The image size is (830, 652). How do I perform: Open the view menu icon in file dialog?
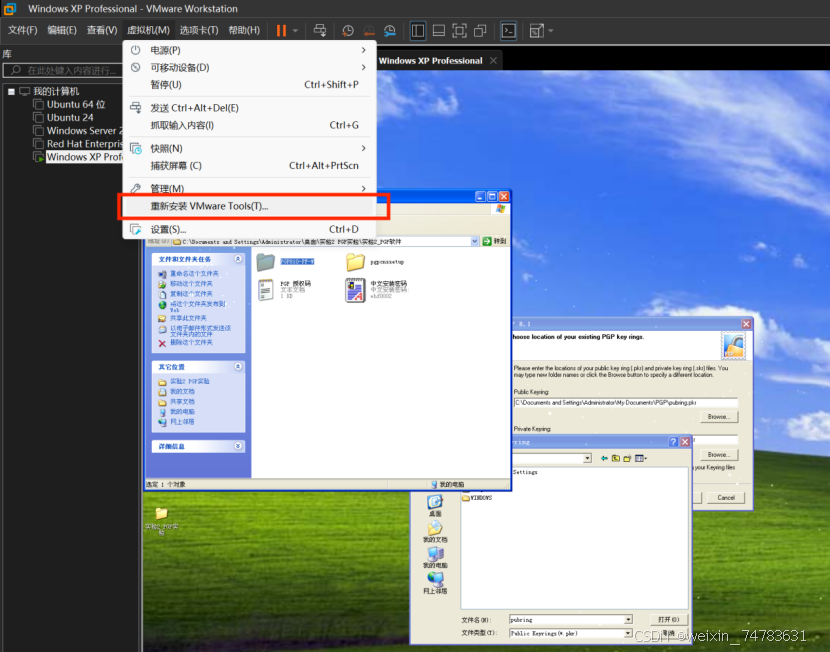[640, 458]
